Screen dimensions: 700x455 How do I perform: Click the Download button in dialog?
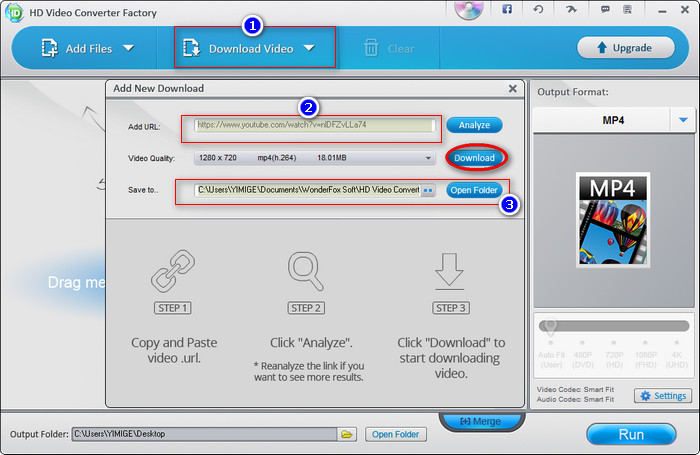pyautogui.click(x=475, y=158)
